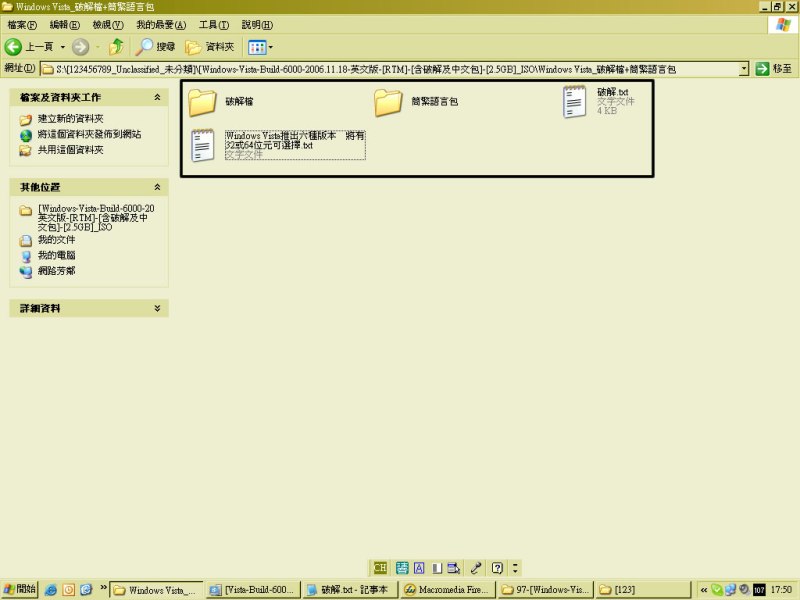Open 我的電腦 in the side panel

click(56, 255)
